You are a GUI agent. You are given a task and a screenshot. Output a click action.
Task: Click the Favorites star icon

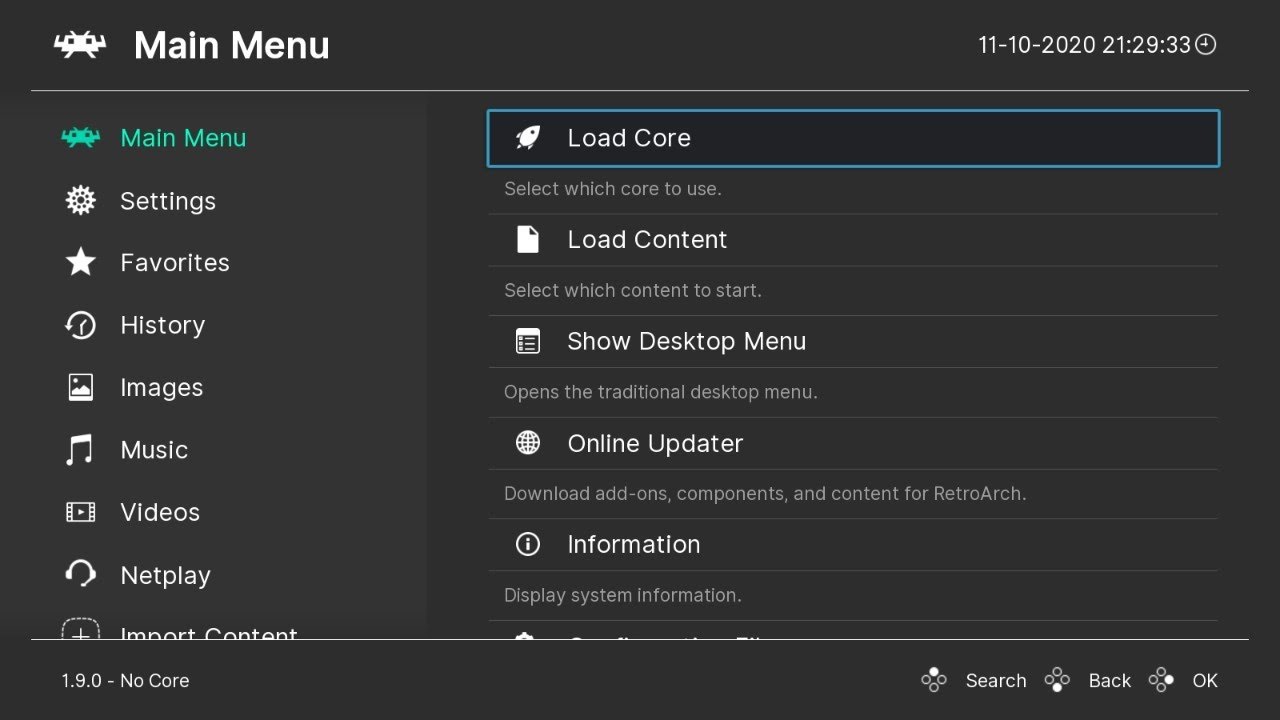(x=80, y=263)
